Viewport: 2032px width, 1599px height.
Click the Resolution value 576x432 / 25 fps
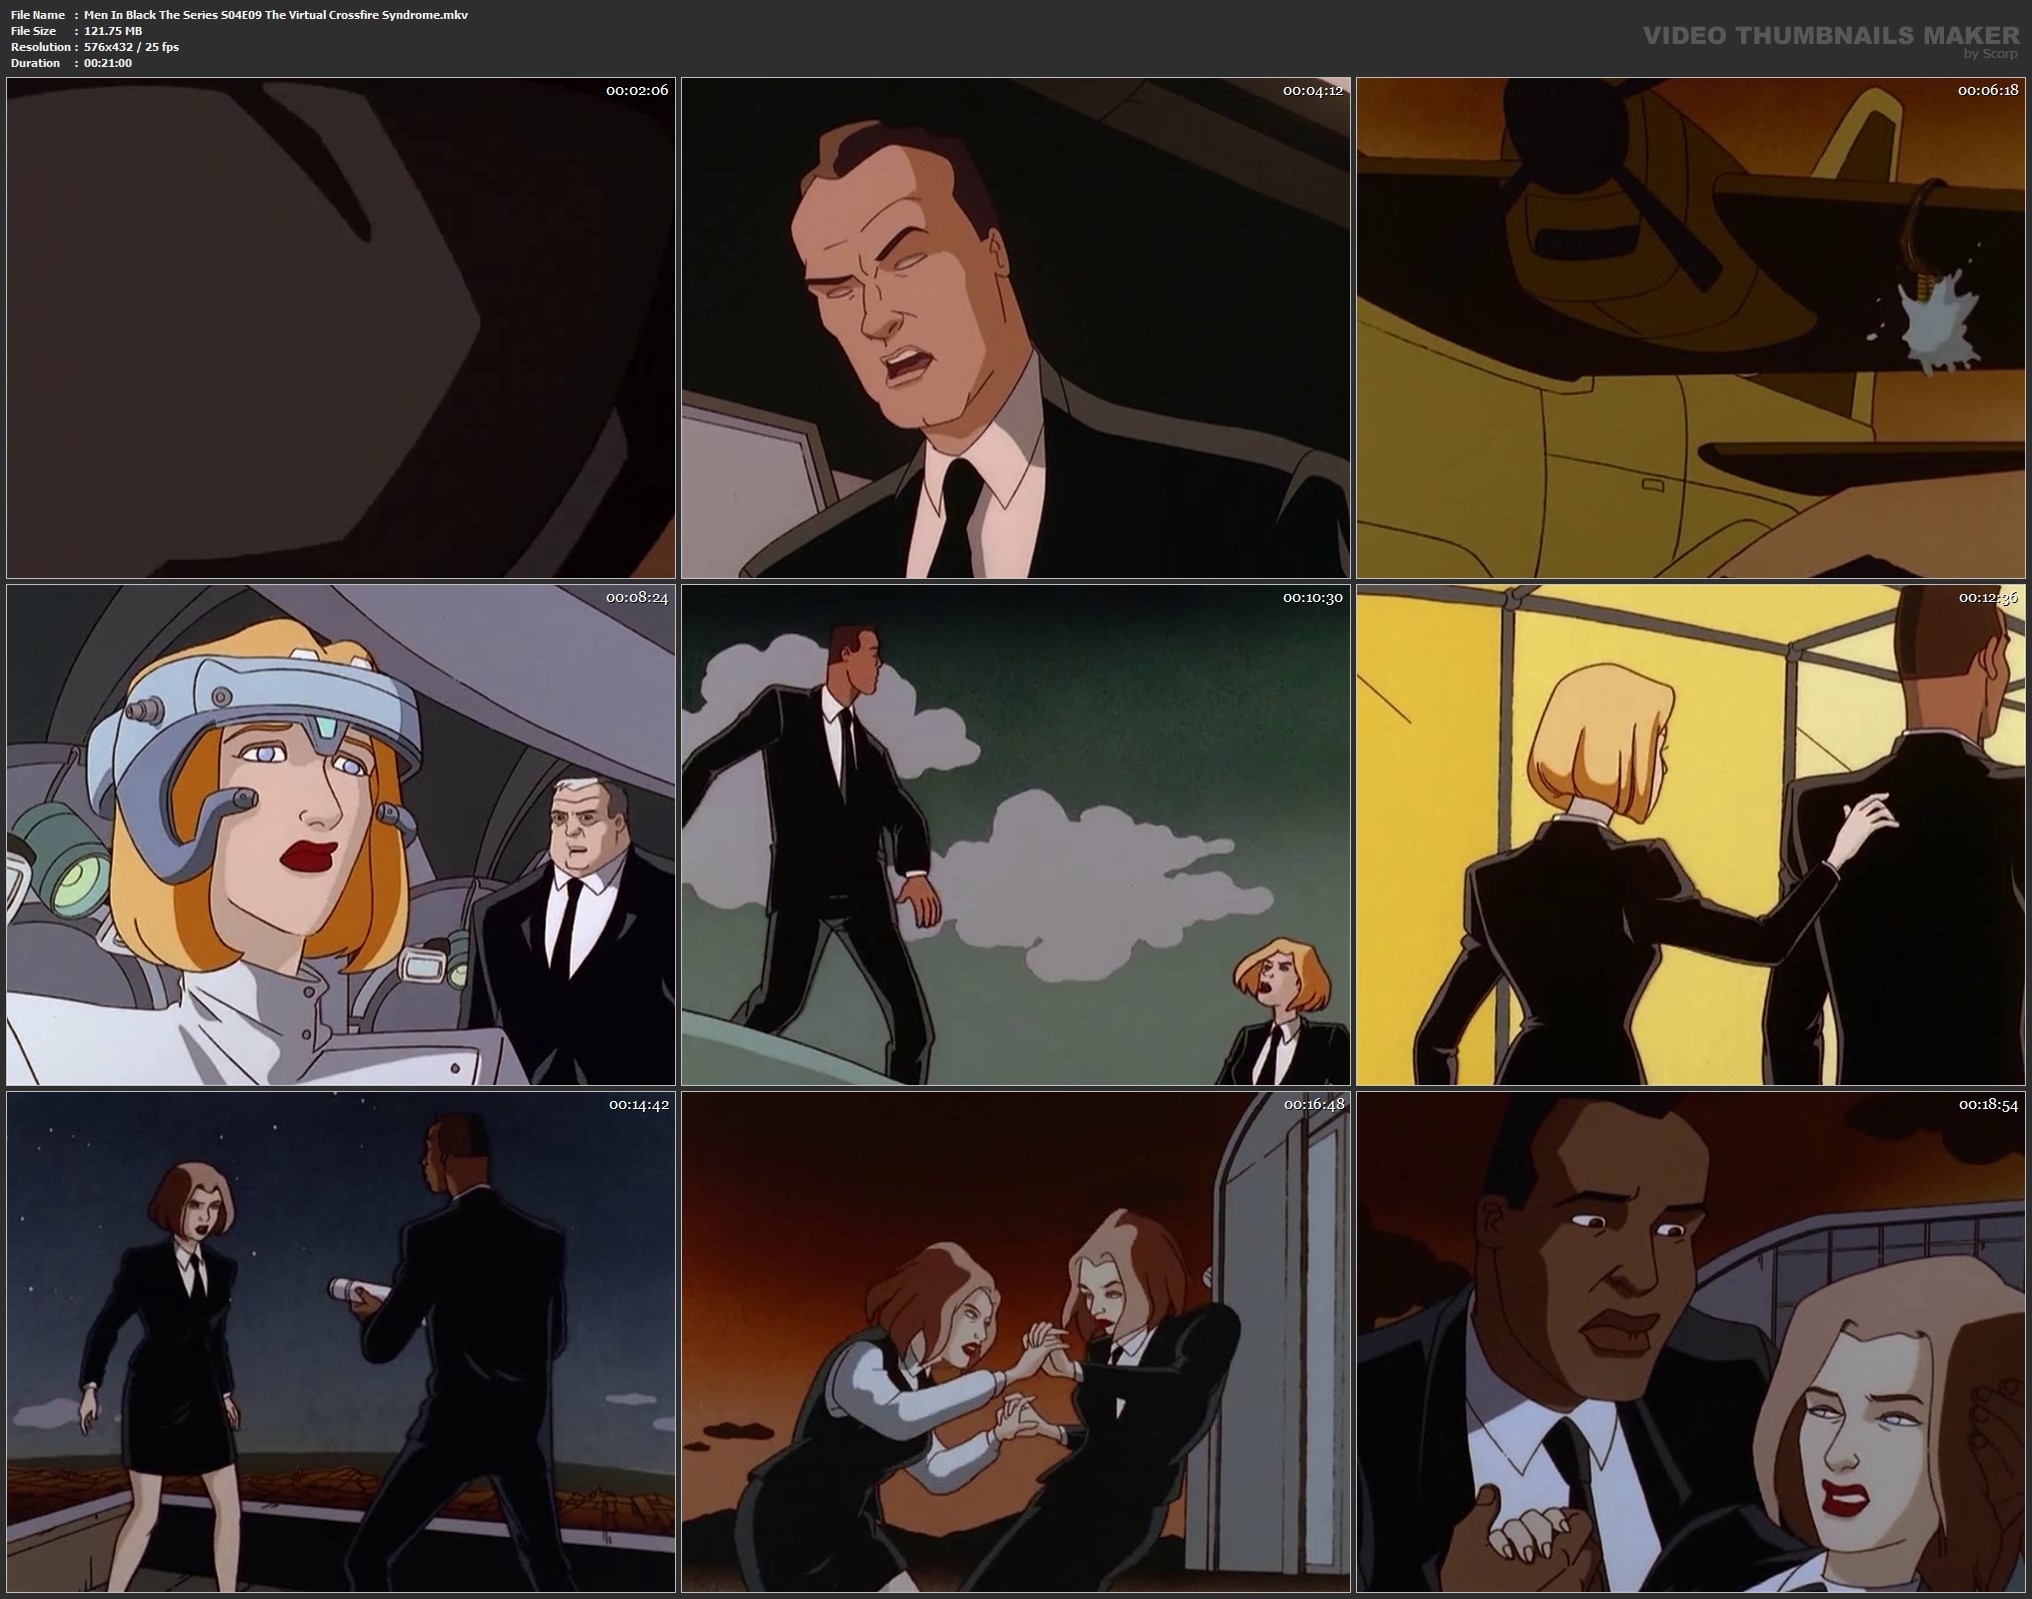pos(131,47)
